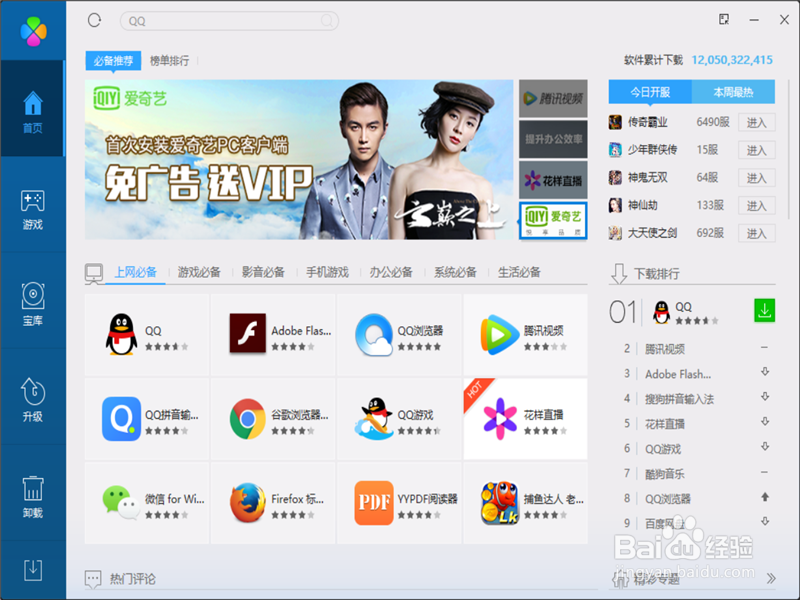Click the main 爱奇艺 免广告送VIP banner
Image resolution: width=800 pixels, height=600 pixels.
[299, 159]
